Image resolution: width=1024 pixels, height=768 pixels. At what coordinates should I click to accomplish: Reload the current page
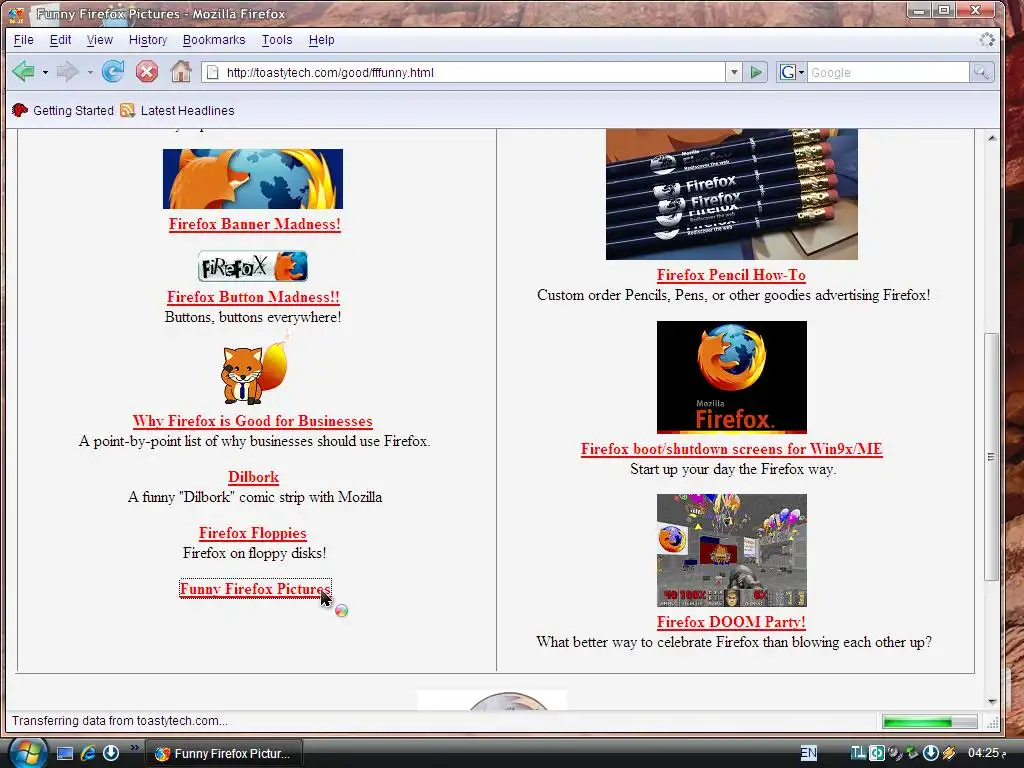112,71
